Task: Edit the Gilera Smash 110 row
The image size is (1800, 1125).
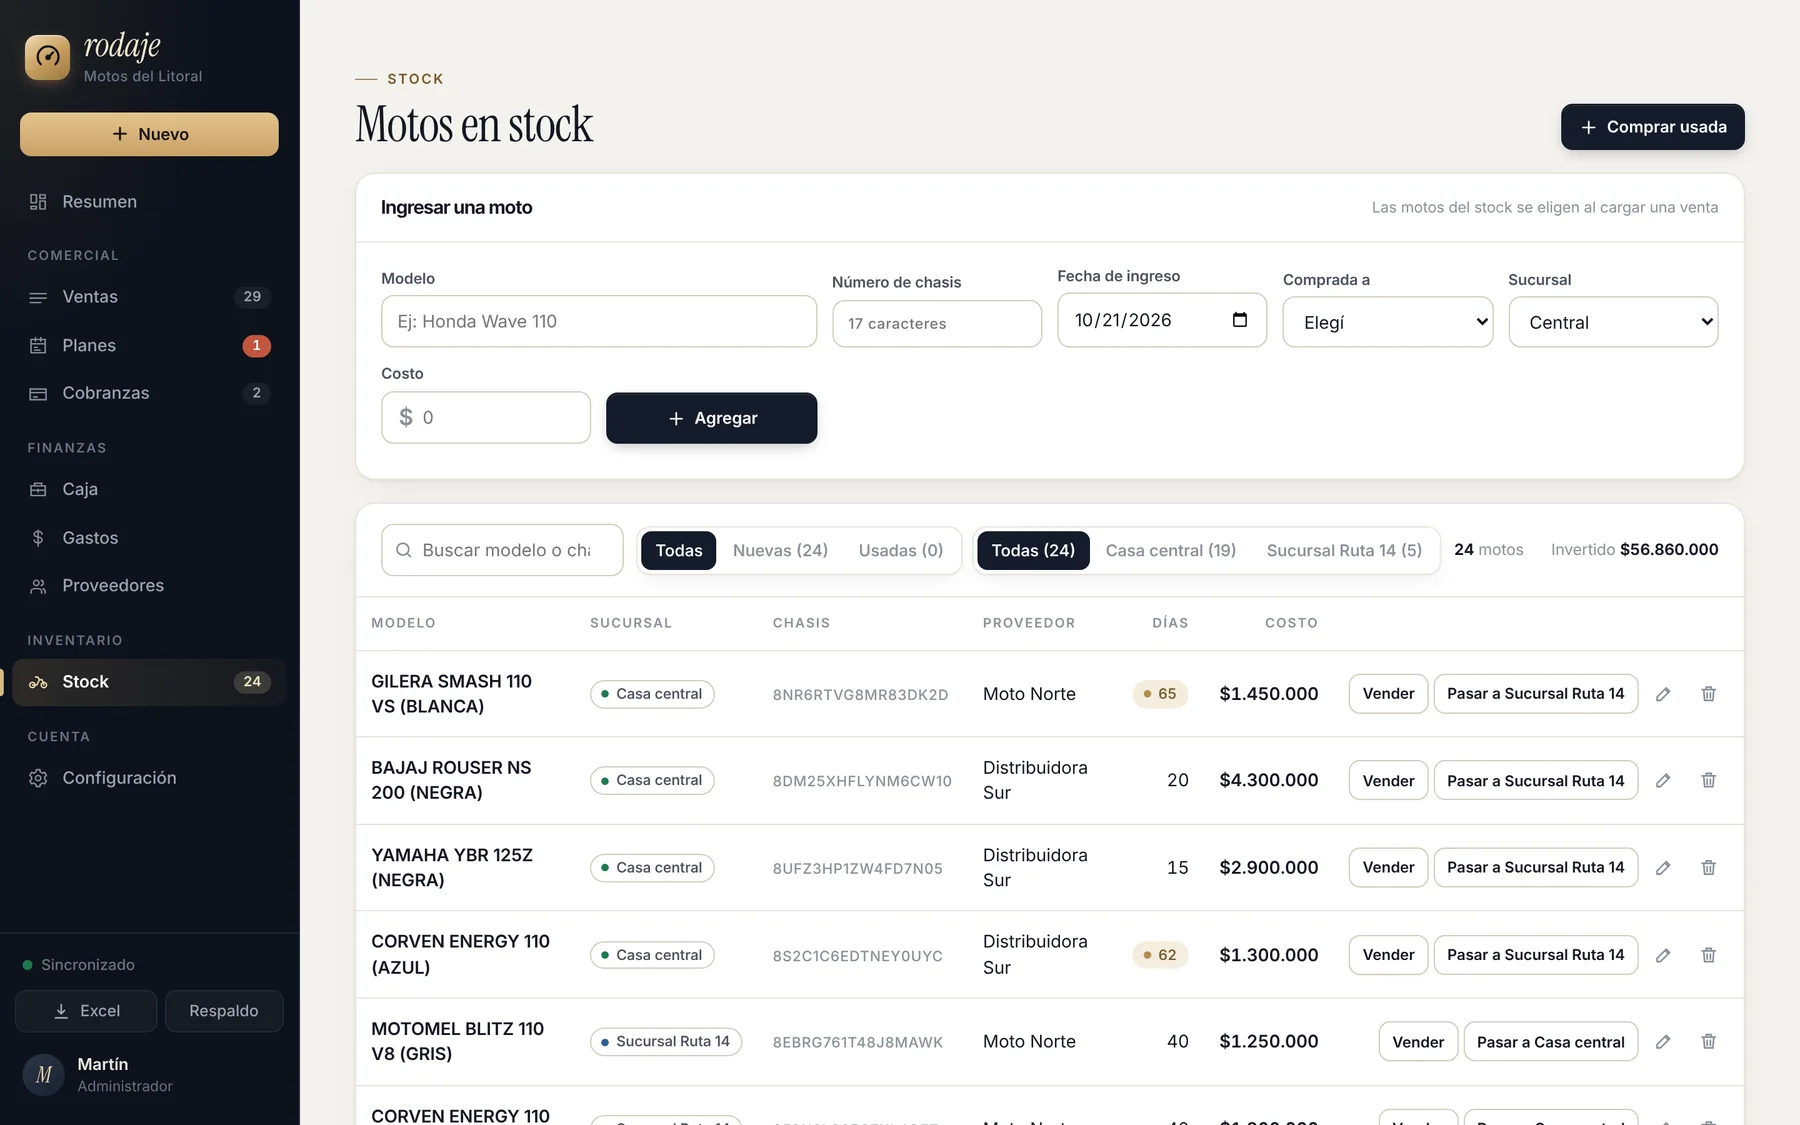Action: [1663, 694]
